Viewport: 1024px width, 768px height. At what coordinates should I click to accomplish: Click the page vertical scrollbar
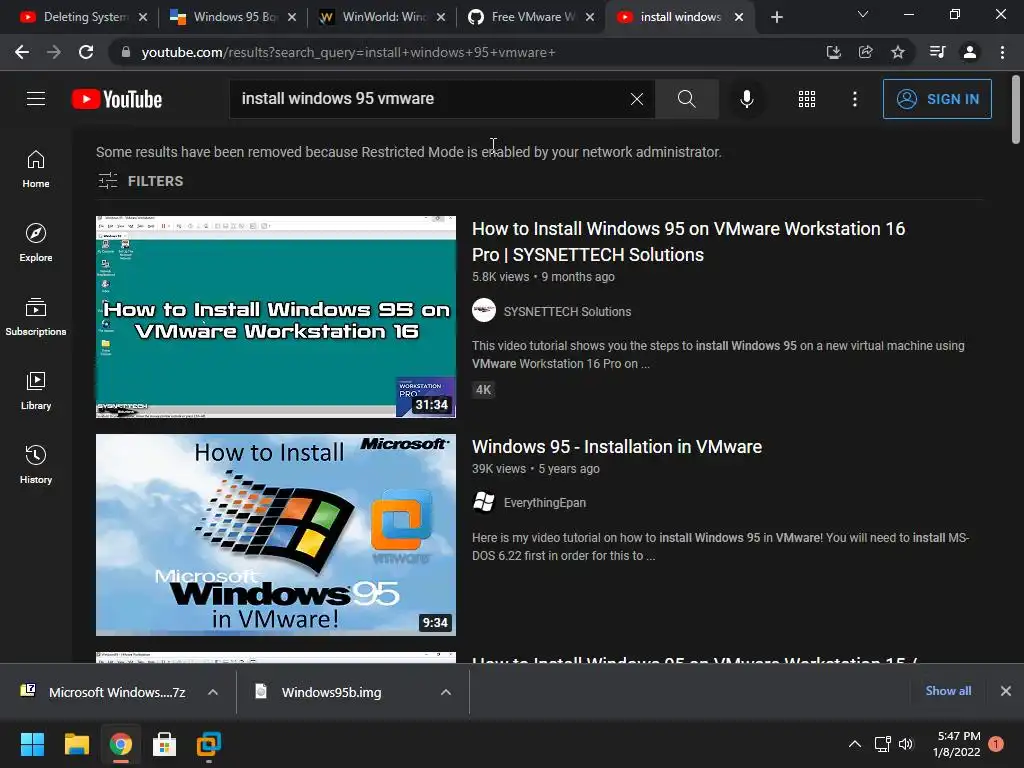(x=1016, y=110)
